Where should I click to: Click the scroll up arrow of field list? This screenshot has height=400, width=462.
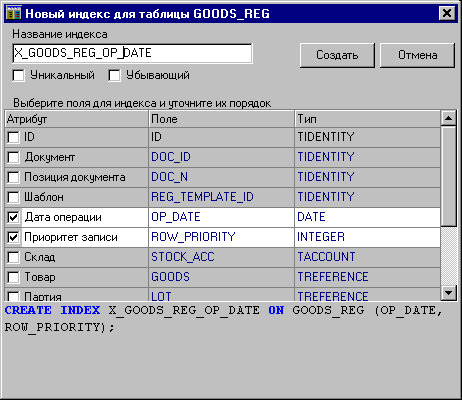[449, 118]
